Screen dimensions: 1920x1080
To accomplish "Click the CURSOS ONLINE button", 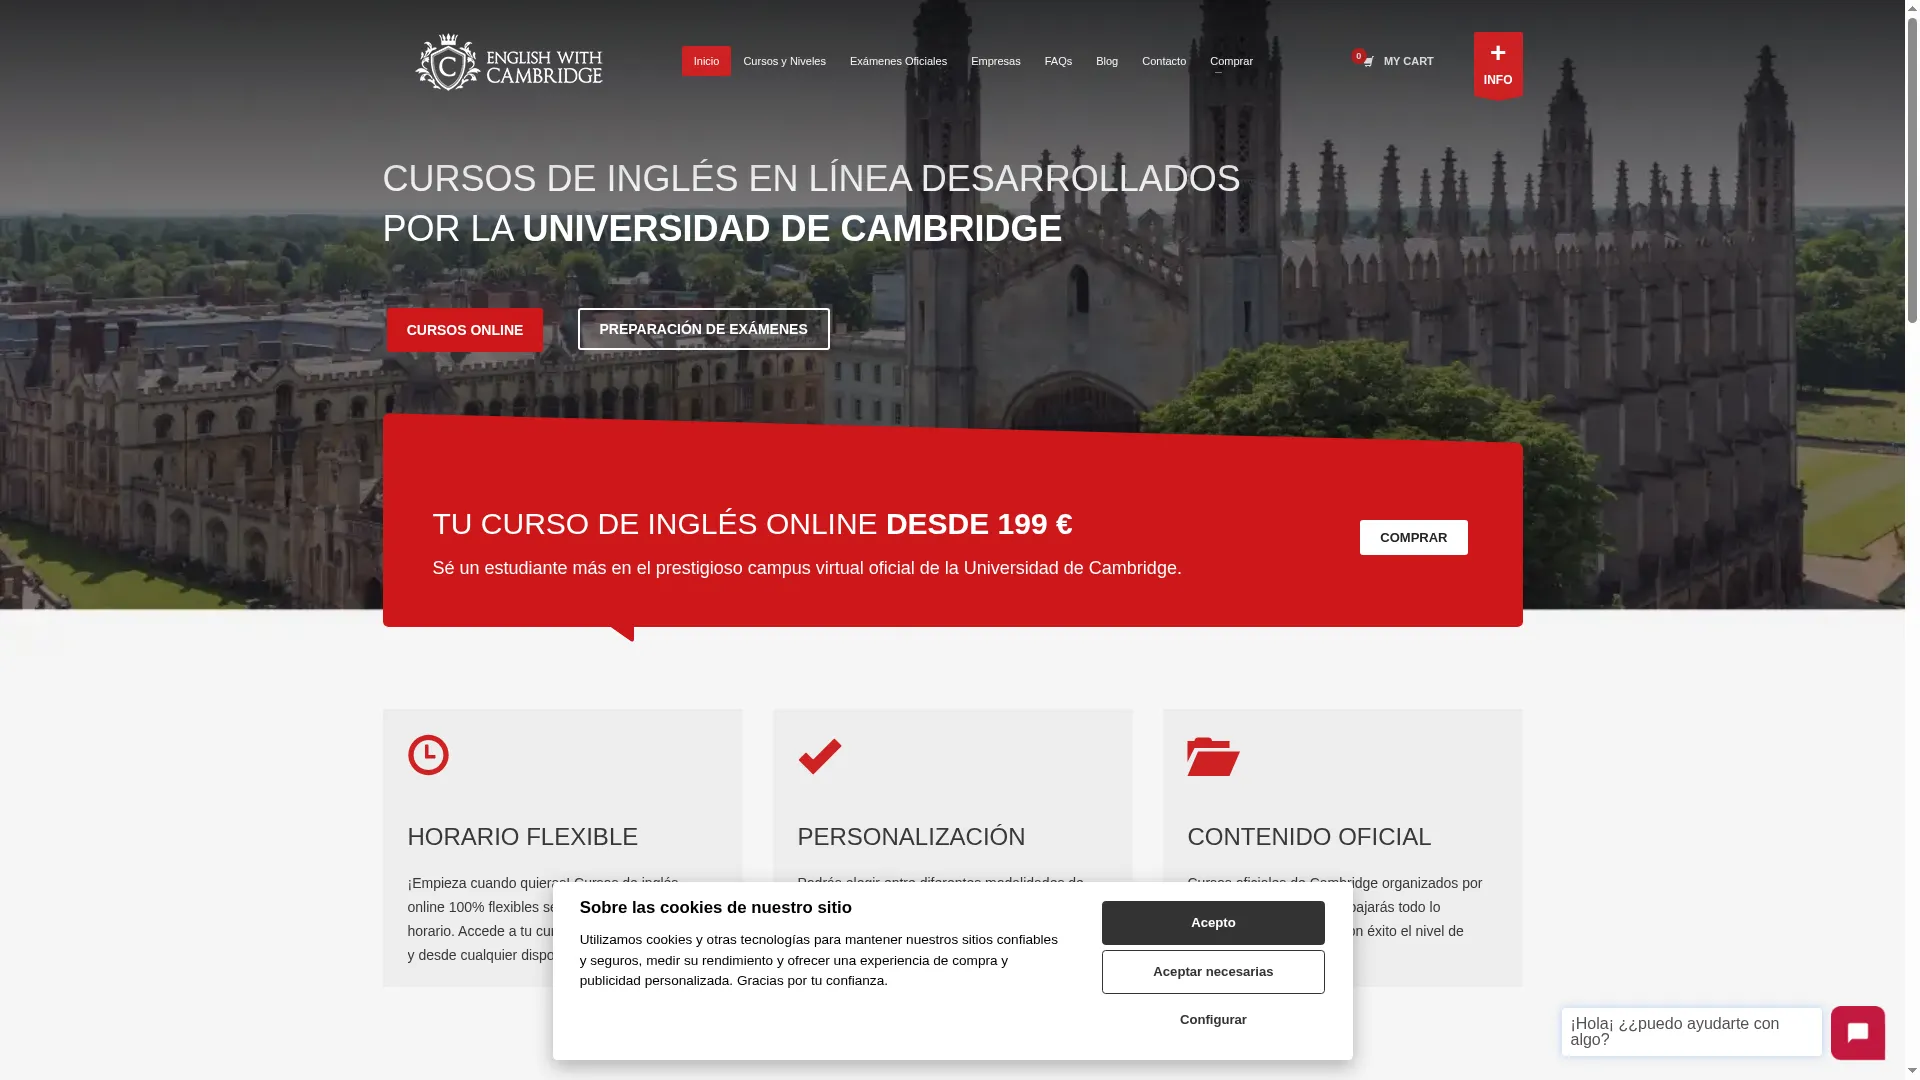I will [465, 330].
